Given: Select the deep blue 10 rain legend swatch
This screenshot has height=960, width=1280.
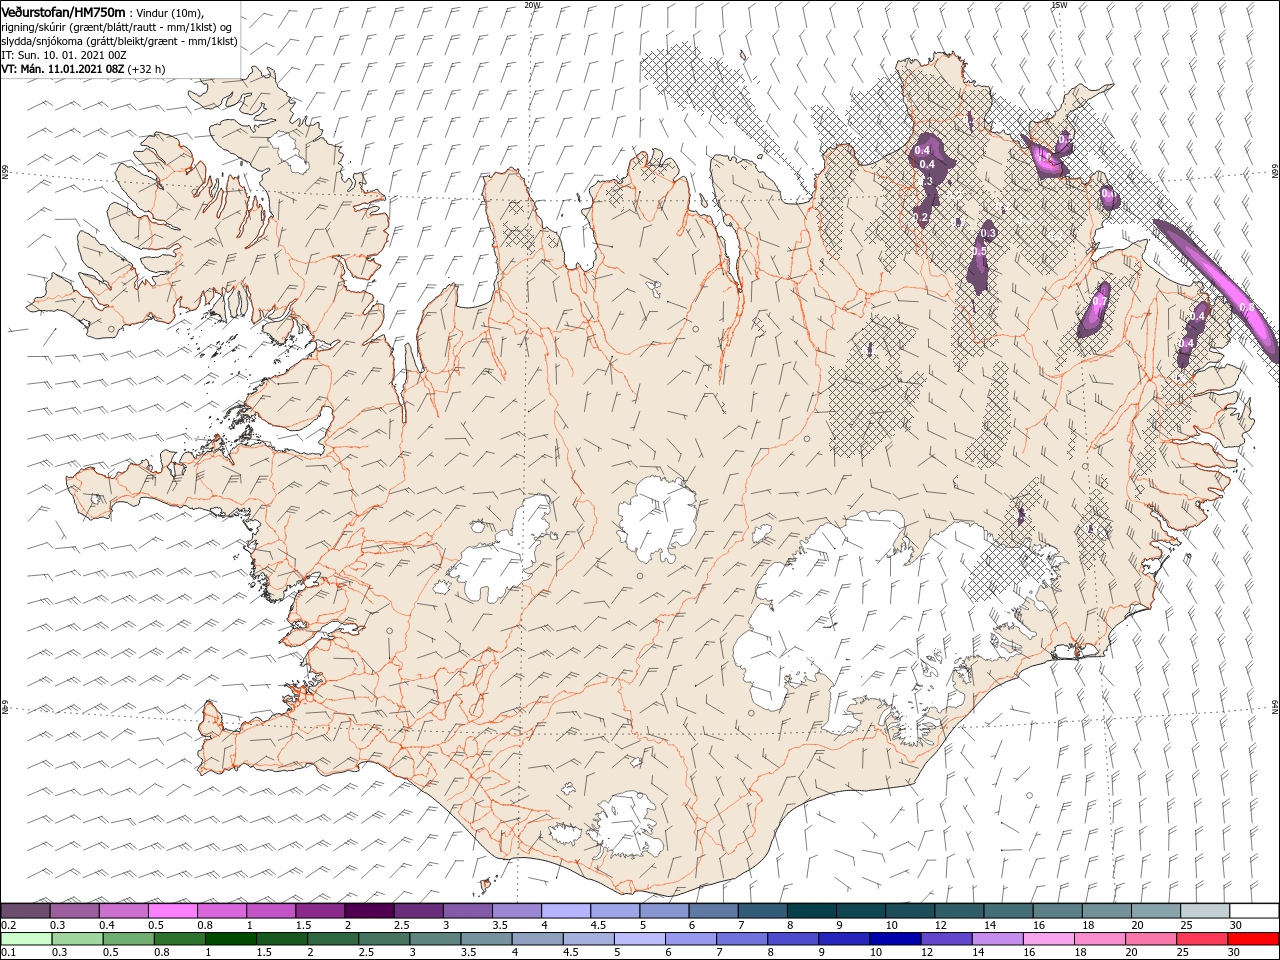Looking at the screenshot, I should [x=895, y=939].
